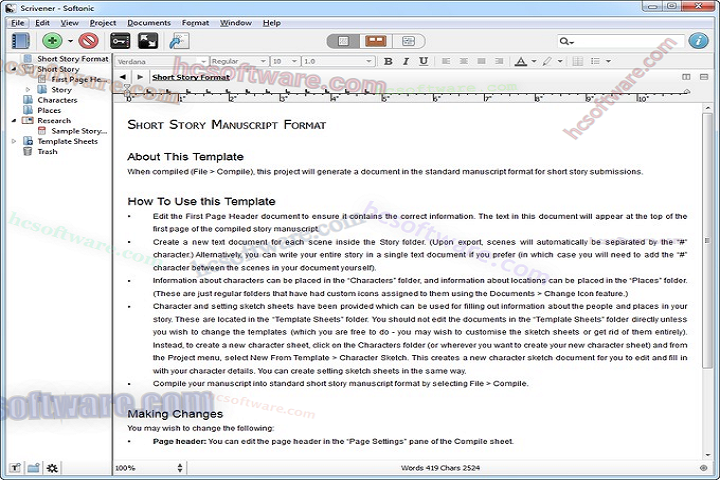Open the File menu

(18, 23)
